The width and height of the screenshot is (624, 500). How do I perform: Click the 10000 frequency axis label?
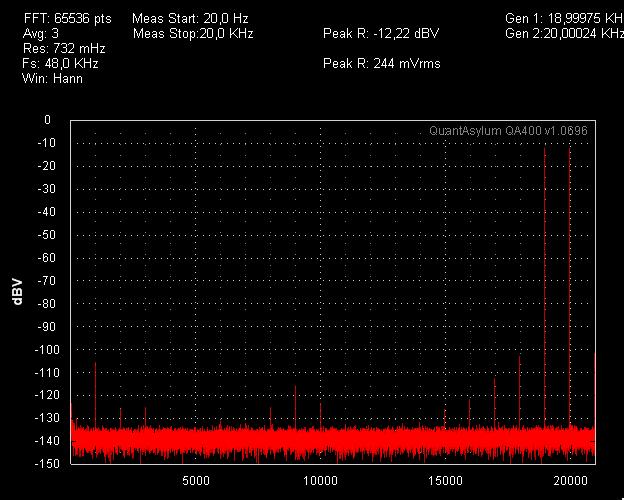coord(320,481)
